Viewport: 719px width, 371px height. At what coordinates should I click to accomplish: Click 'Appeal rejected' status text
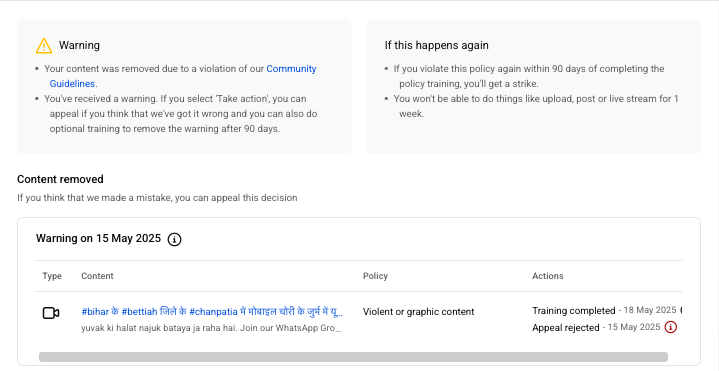click(566, 328)
